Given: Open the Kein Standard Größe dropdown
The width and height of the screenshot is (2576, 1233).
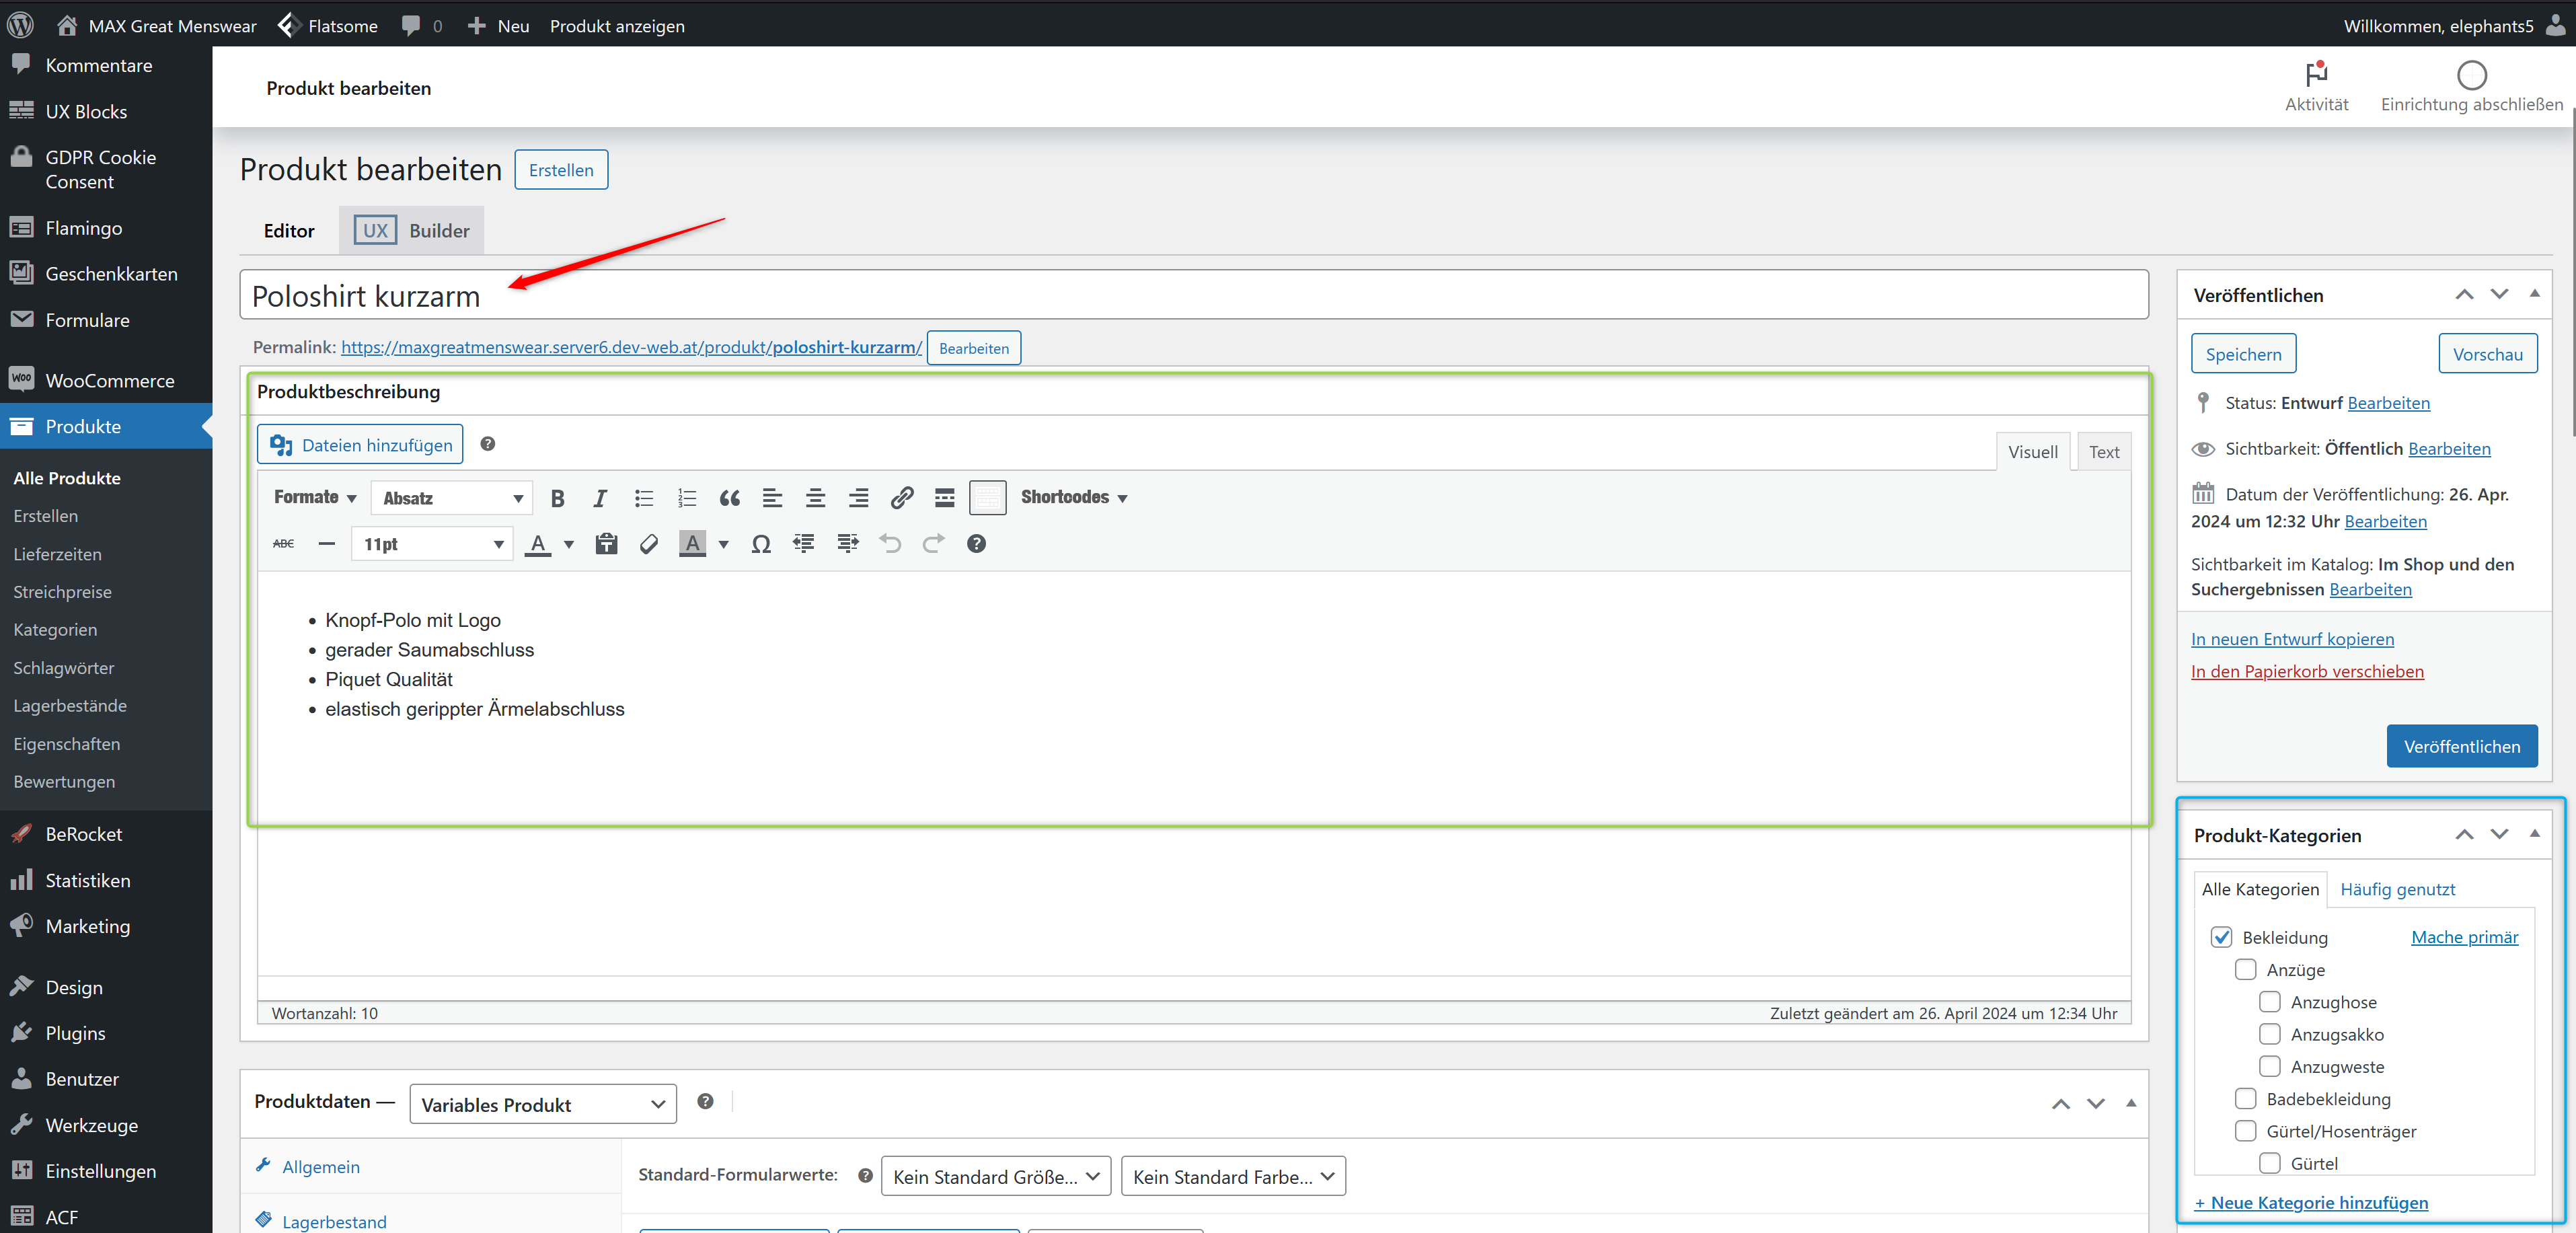Looking at the screenshot, I should click(996, 1176).
